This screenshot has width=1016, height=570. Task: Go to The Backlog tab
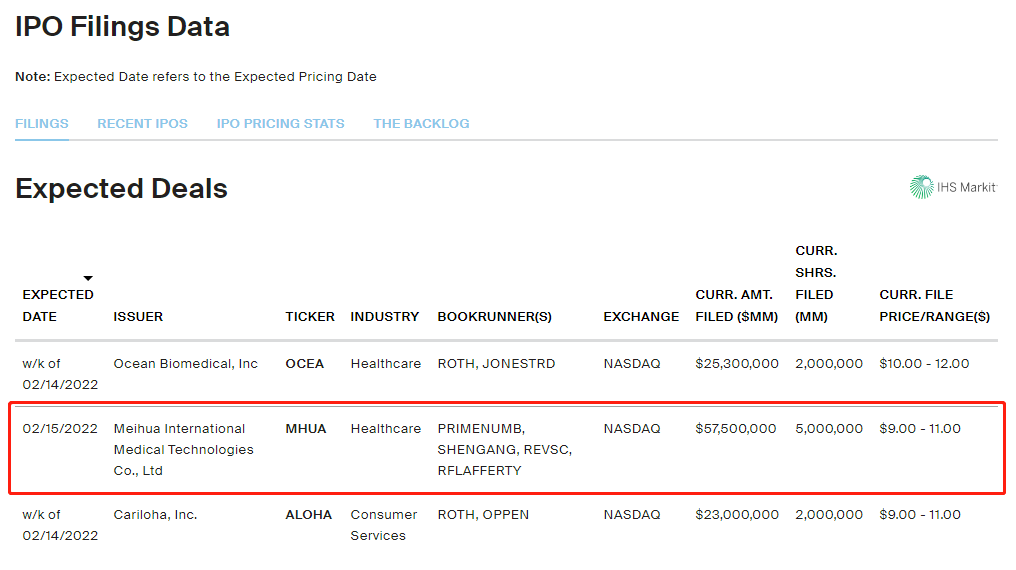(x=421, y=124)
